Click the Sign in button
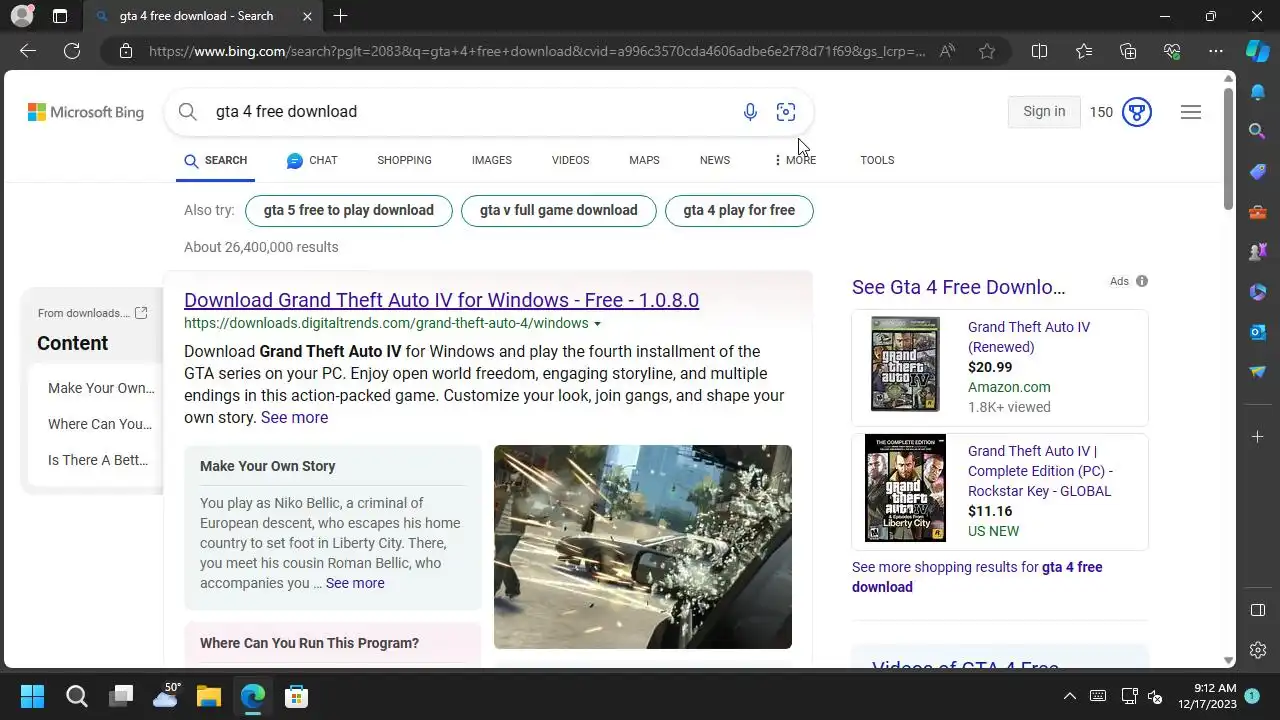 [x=1044, y=112]
